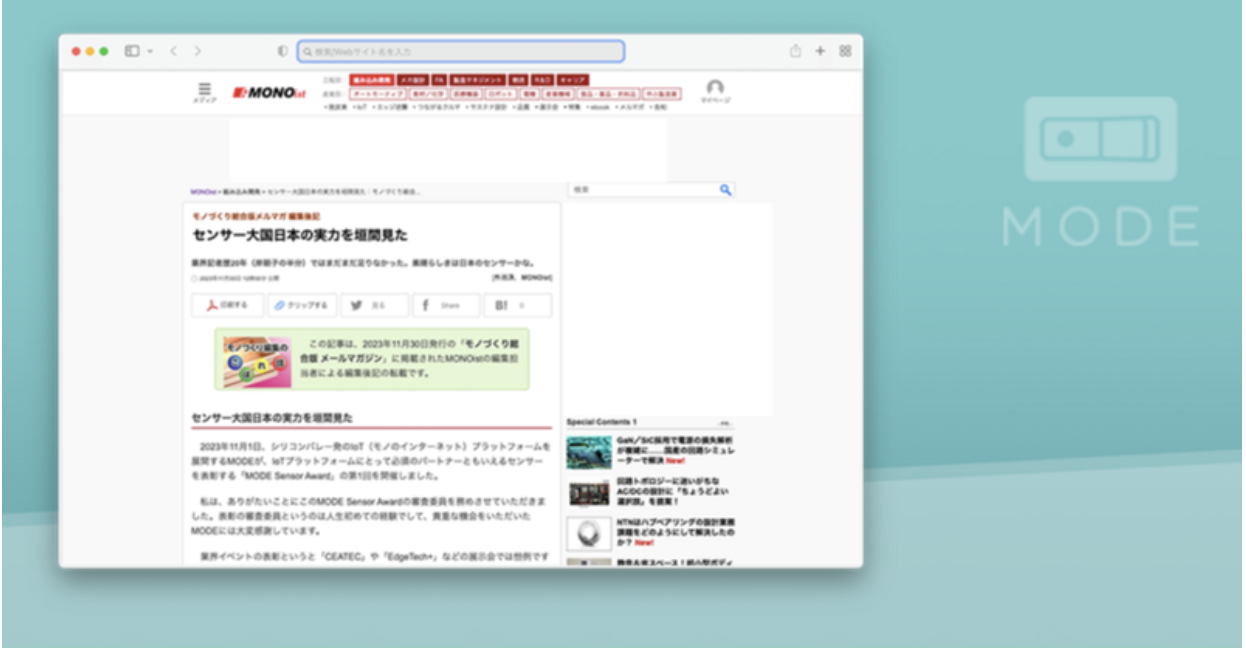
Task: Toggle the Safari sidebar
Action: pos(131,51)
